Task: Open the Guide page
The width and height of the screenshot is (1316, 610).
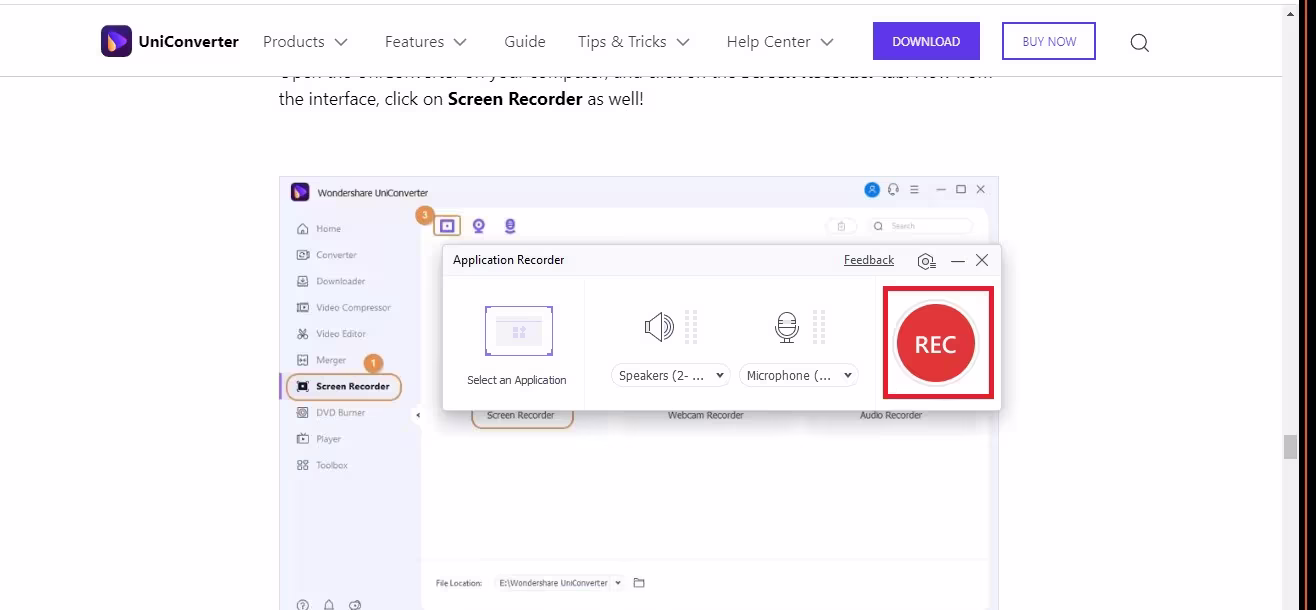Action: point(525,42)
